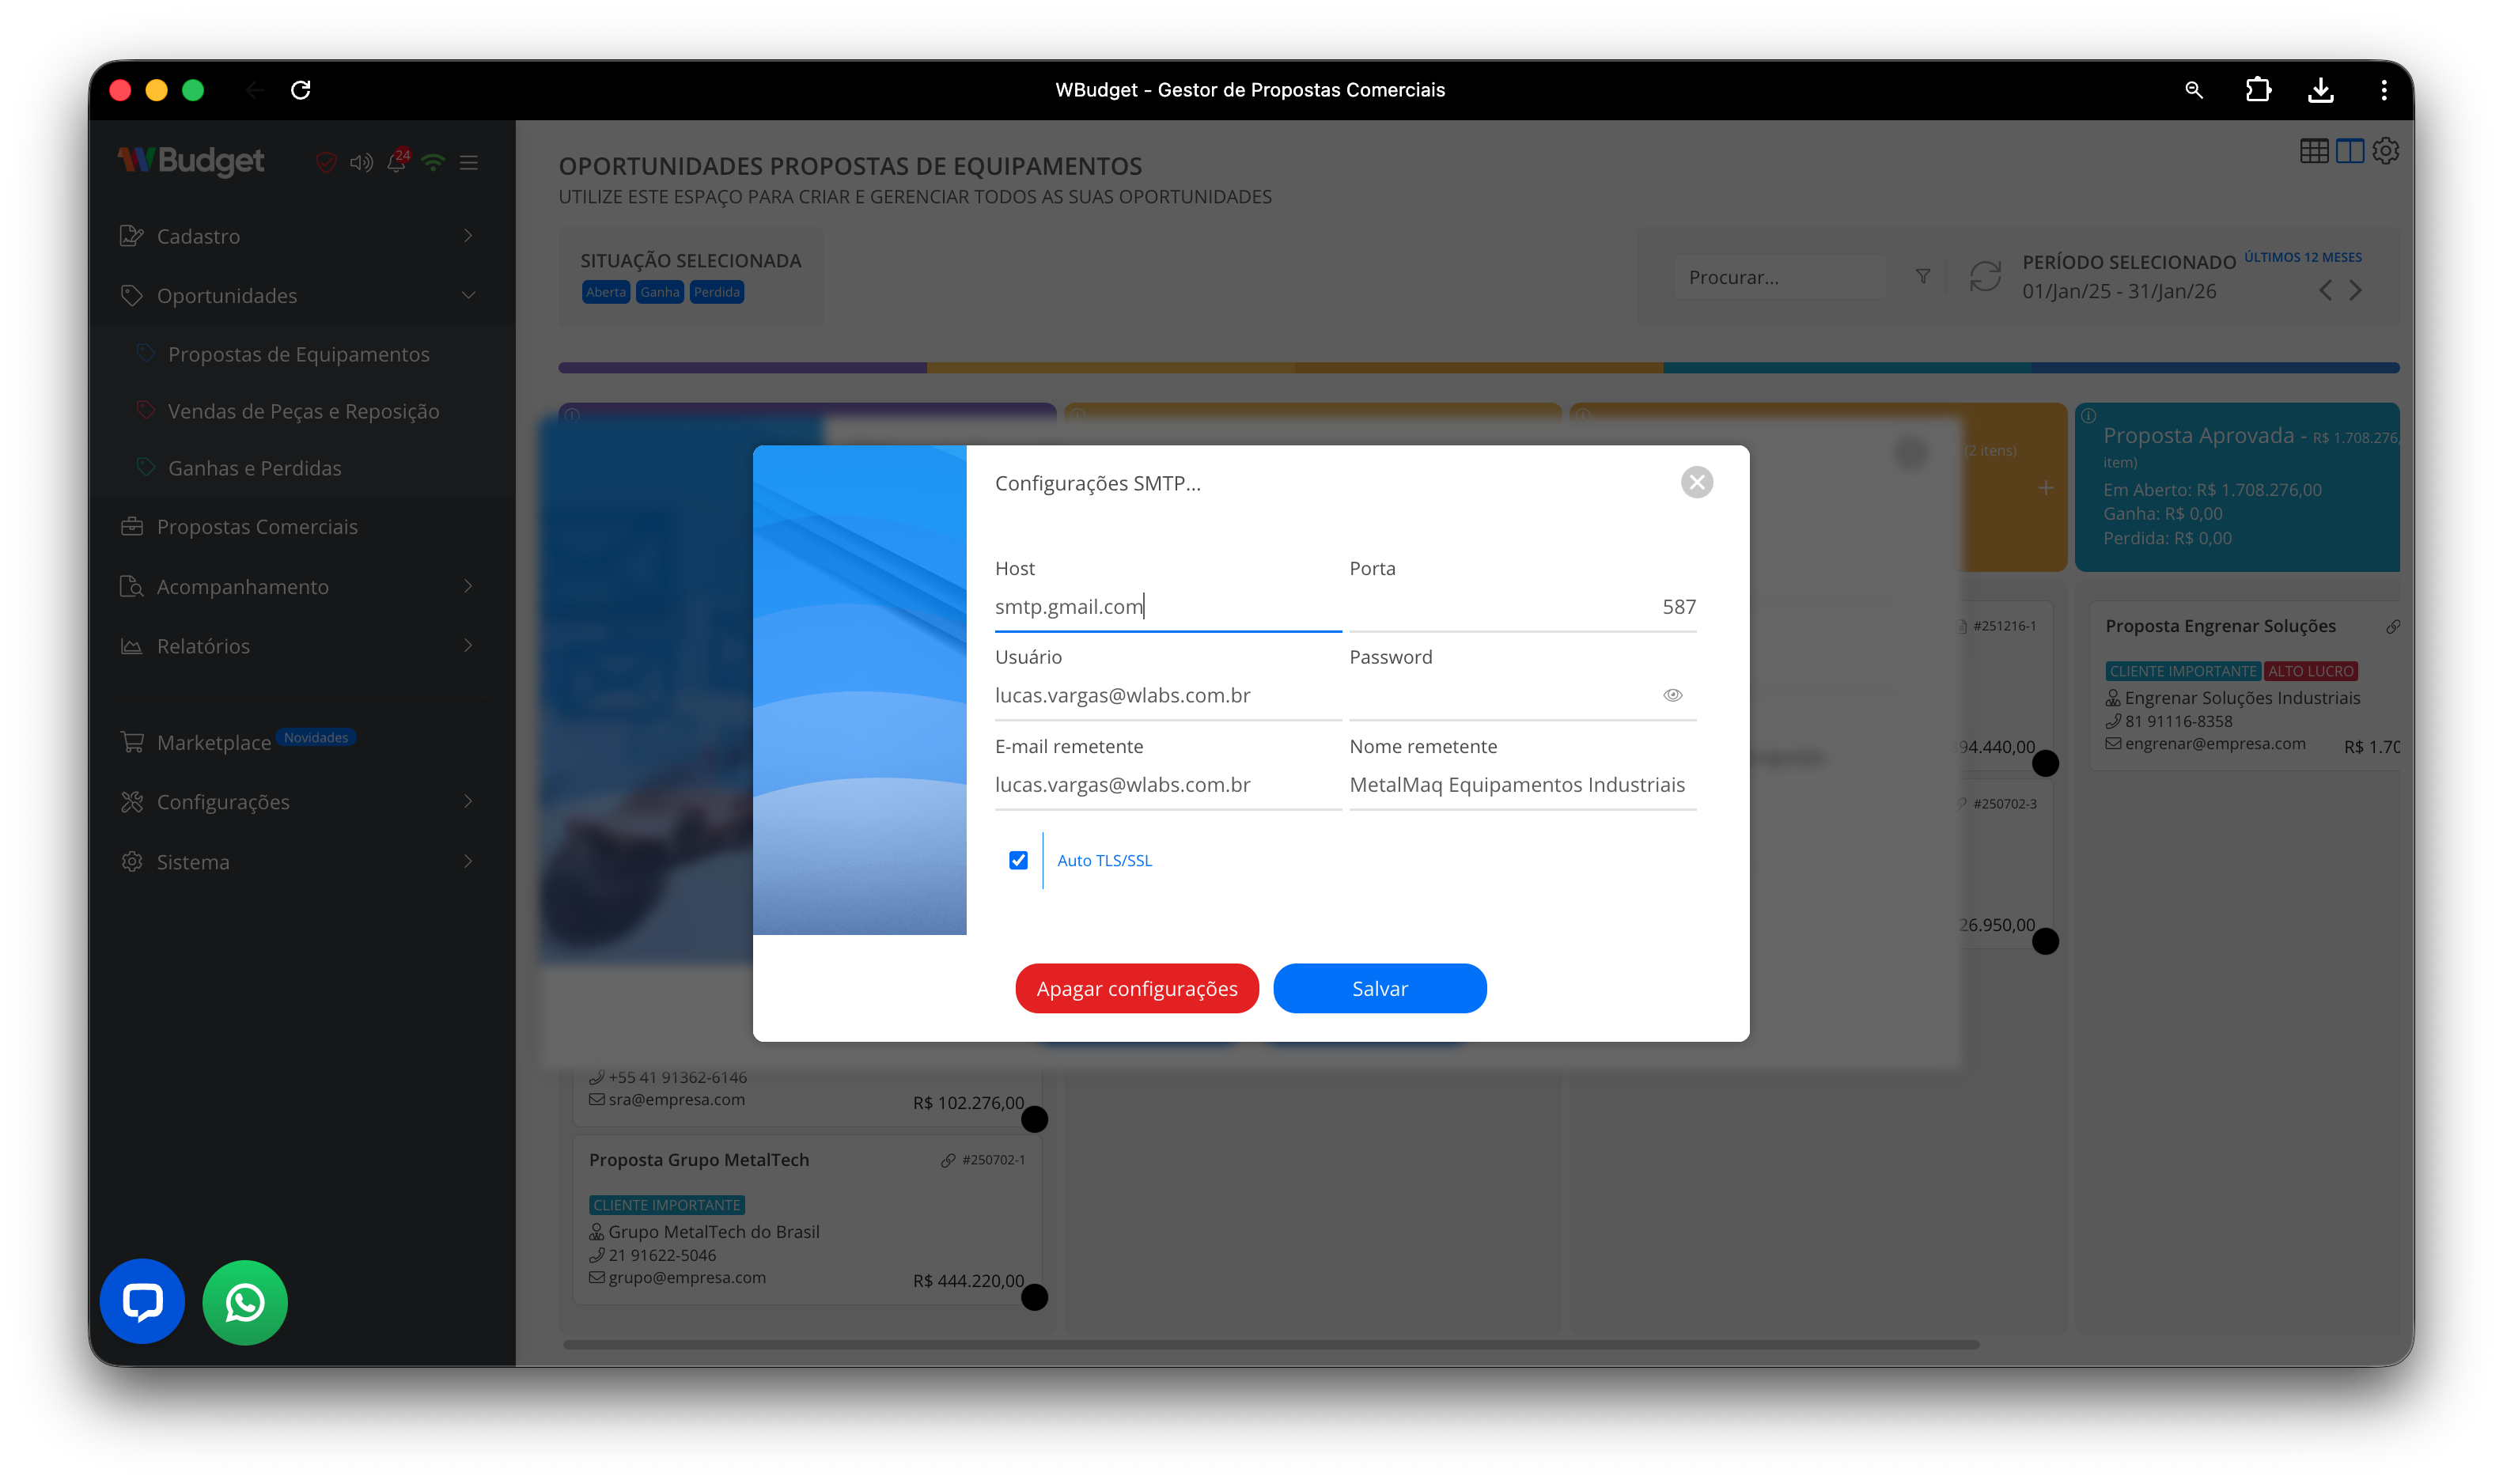Viewport: 2503px width, 1484px height.
Task: Switch to the kanban column view icon
Action: click(x=2350, y=151)
